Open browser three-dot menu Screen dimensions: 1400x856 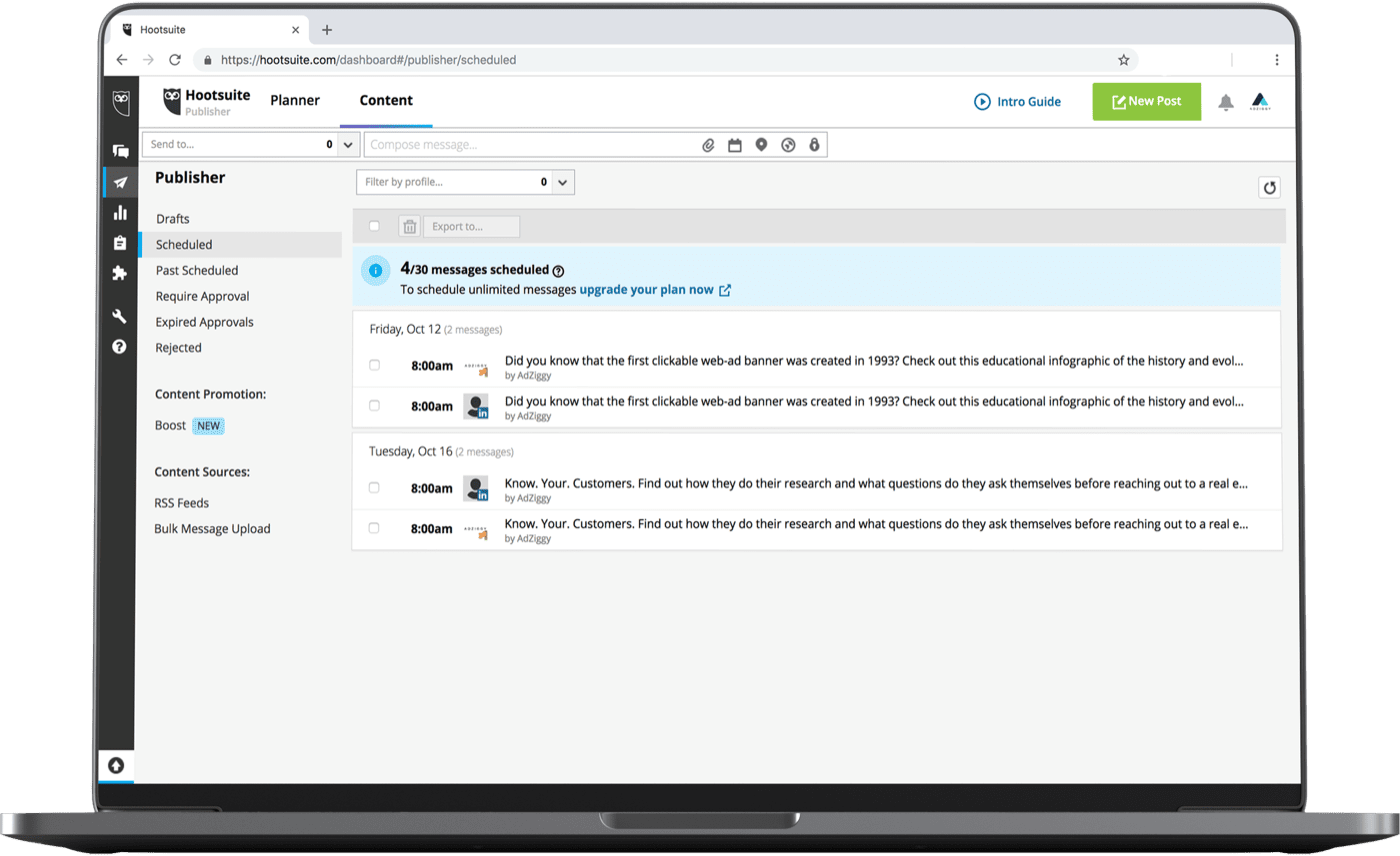[x=1277, y=60]
